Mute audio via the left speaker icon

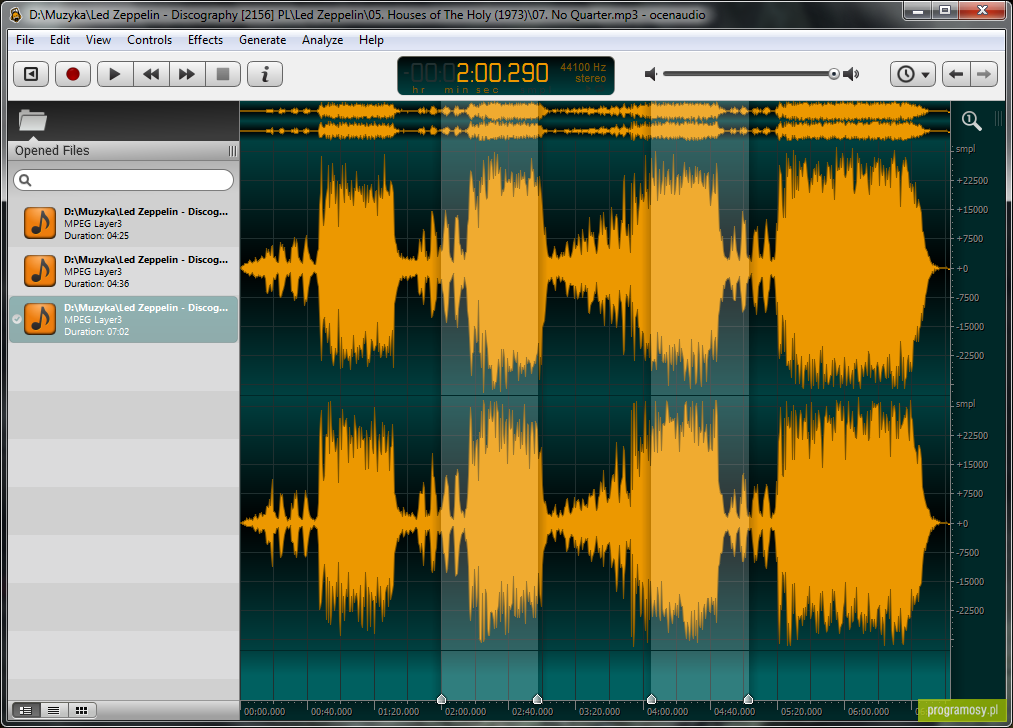coord(651,74)
